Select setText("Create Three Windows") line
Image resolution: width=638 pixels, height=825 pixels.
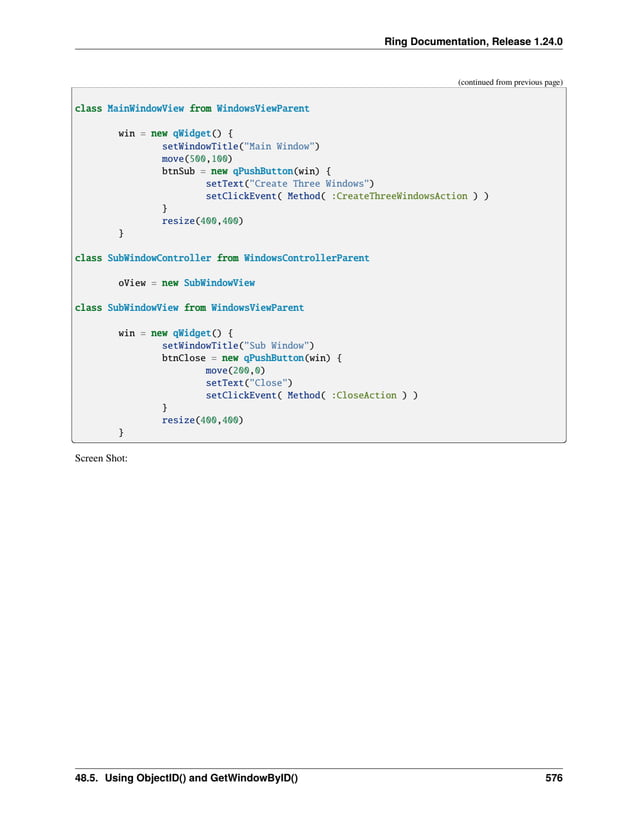[289, 184]
